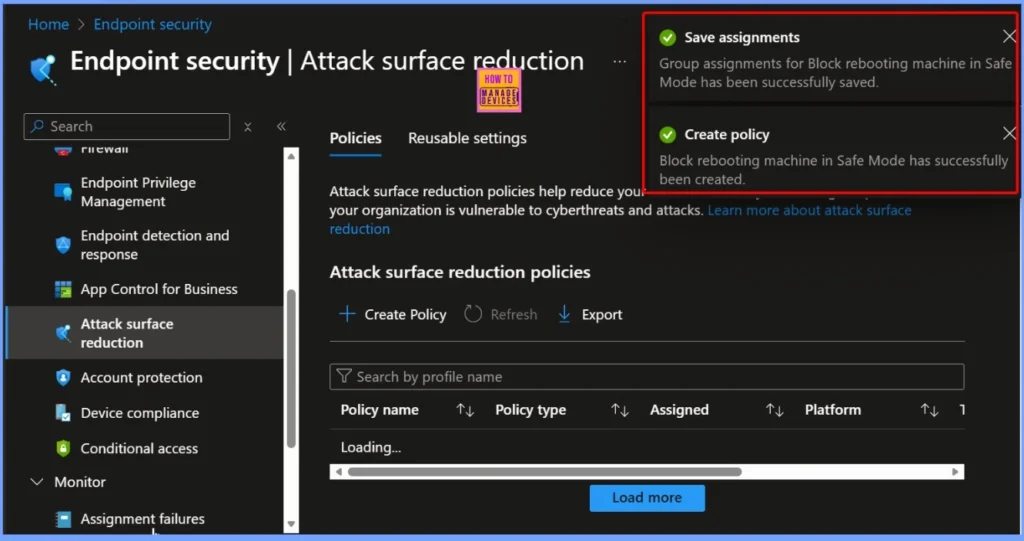Clear the sidebar search with the X icon
Viewport: 1024px width, 541px height.
click(248, 127)
